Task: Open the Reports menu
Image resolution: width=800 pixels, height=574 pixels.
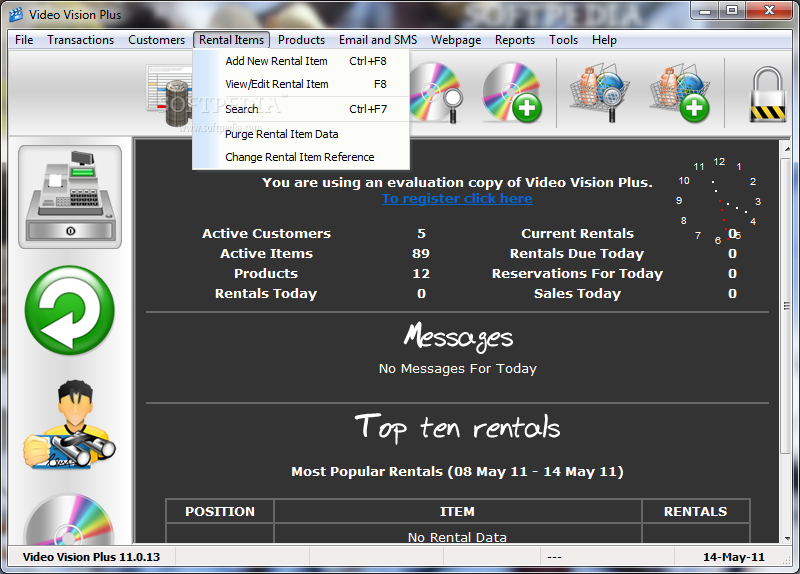Action: [515, 40]
